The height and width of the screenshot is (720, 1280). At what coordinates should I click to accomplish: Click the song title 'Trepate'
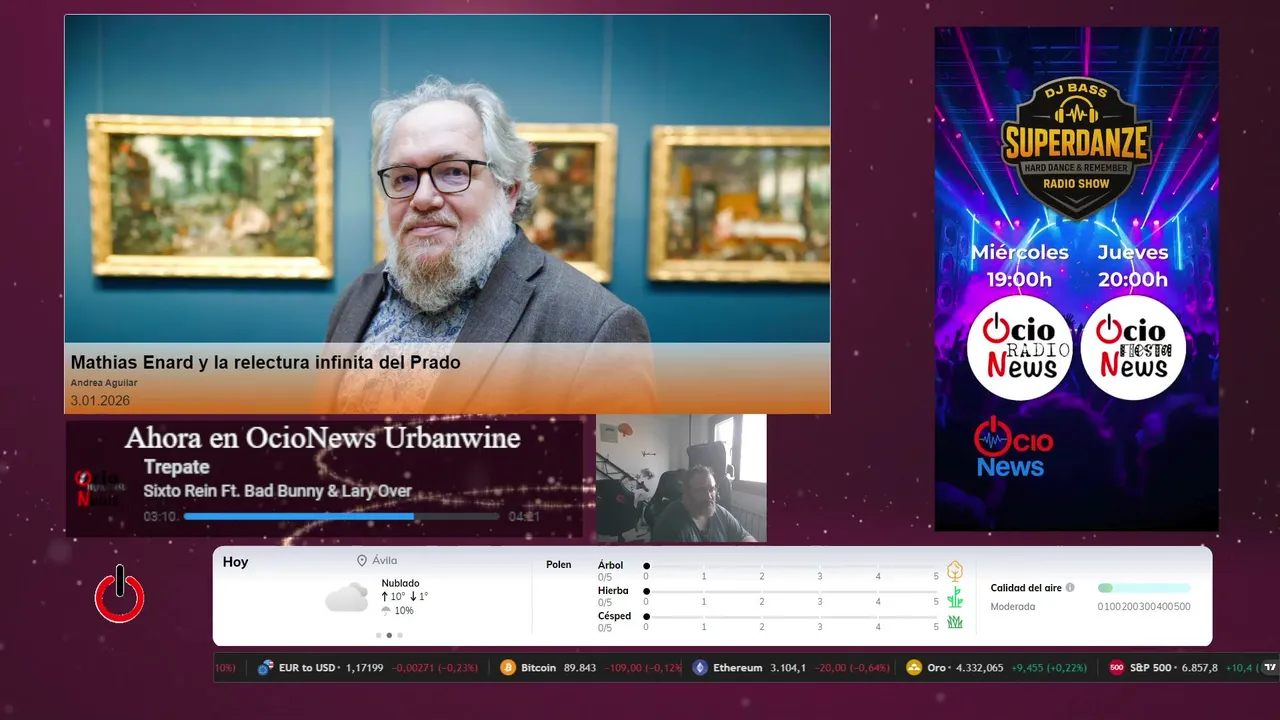coord(176,467)
